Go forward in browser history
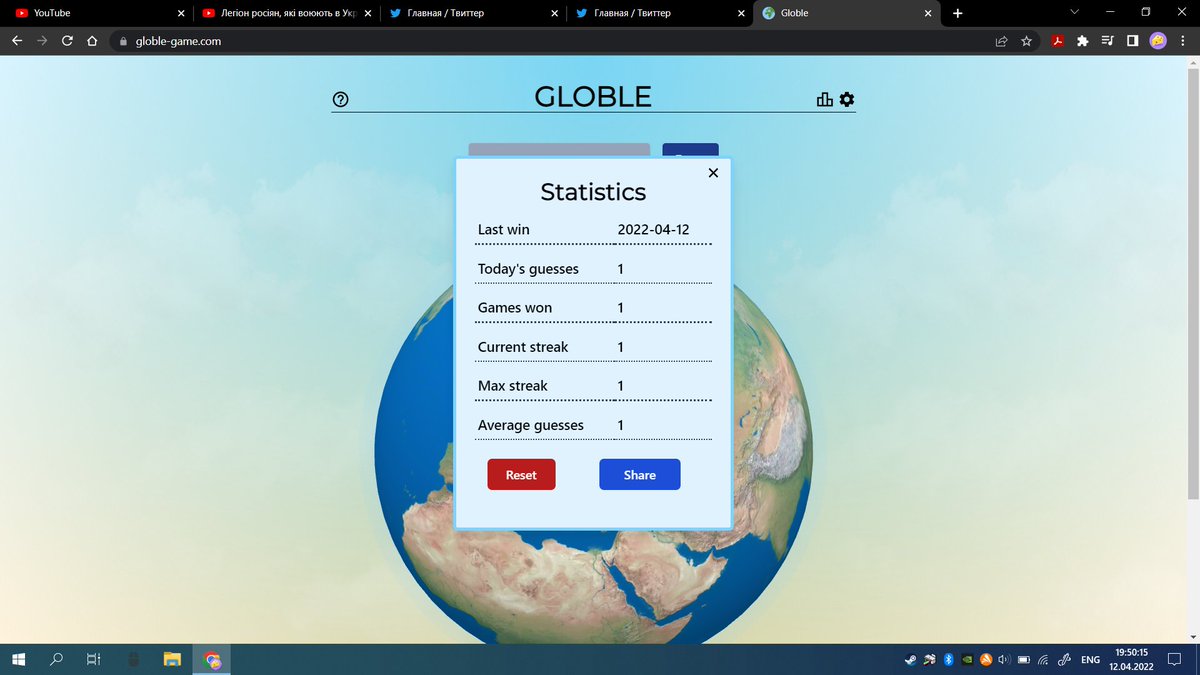This screenshot has height=675, width=1200. point(42,41)
